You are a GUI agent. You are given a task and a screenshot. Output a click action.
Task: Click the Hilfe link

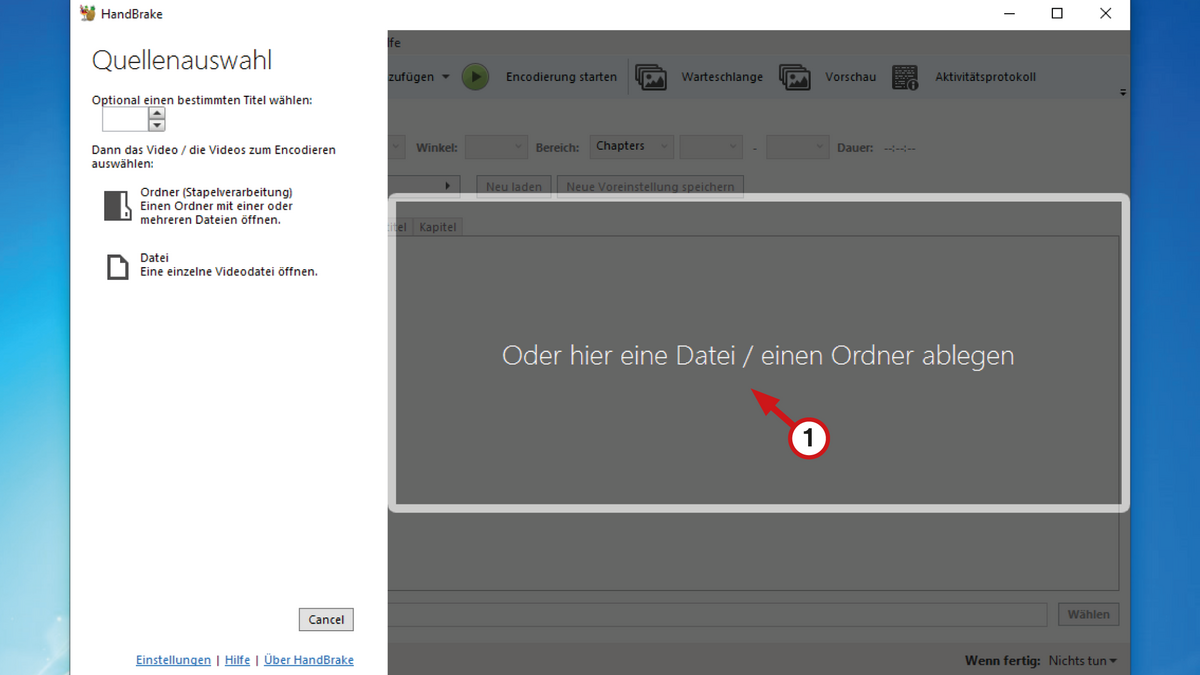click(x=237, y=660)
